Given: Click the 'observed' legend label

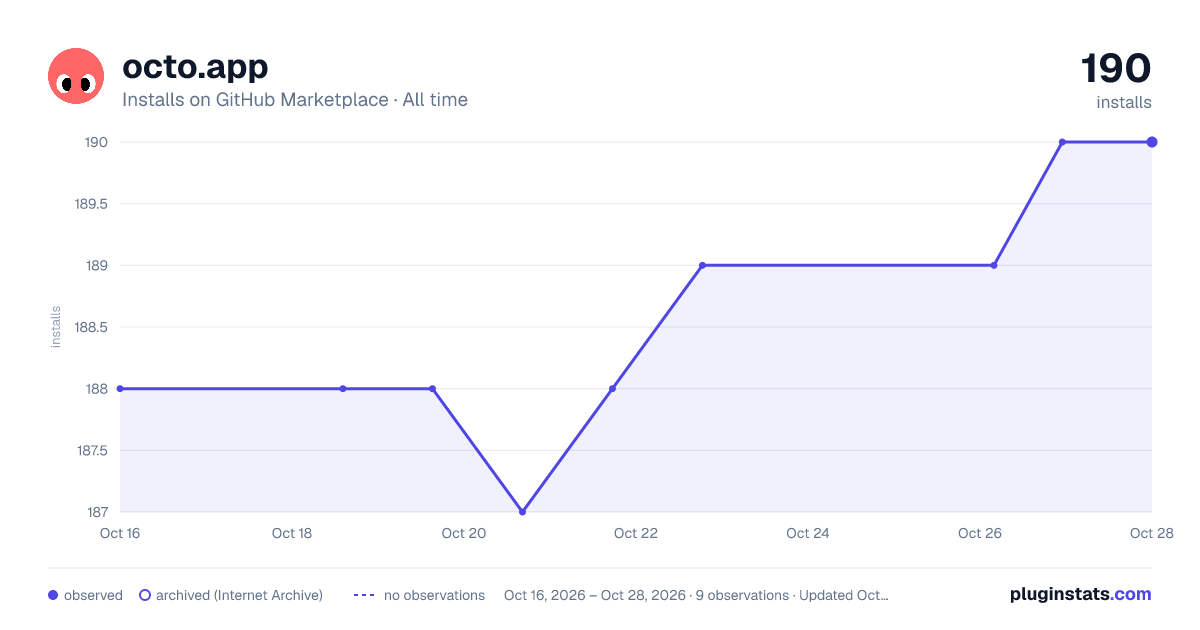Looking at the screenshot, I should (x=93, y=595).
